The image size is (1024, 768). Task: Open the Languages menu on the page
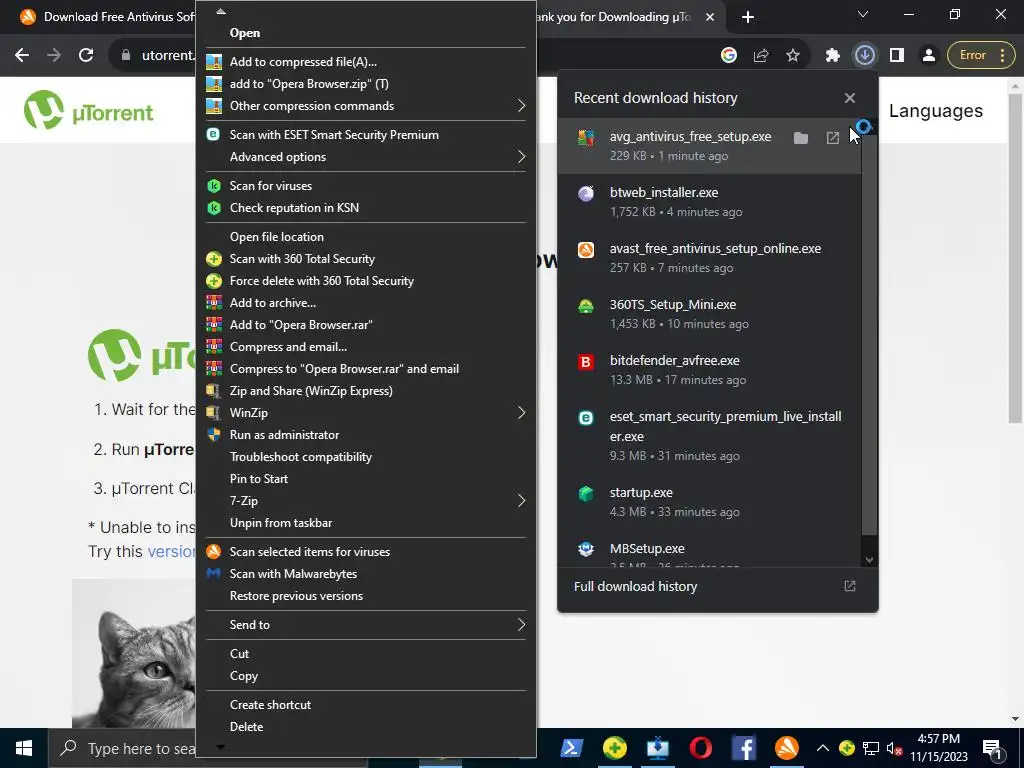click(x=935, y=111)
